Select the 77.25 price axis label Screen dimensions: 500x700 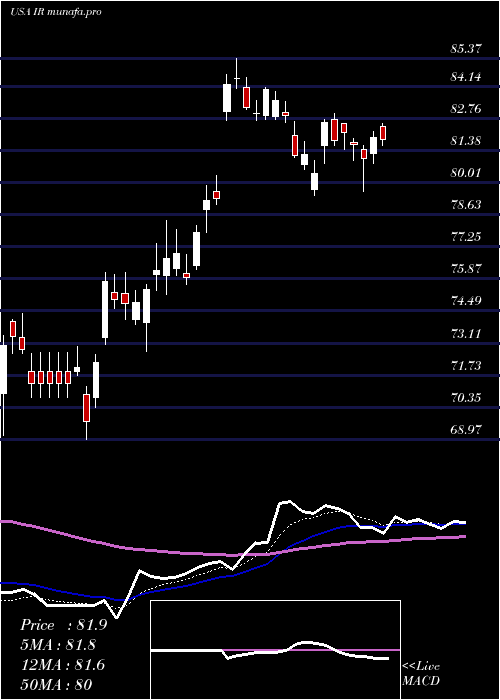(466, 237)
